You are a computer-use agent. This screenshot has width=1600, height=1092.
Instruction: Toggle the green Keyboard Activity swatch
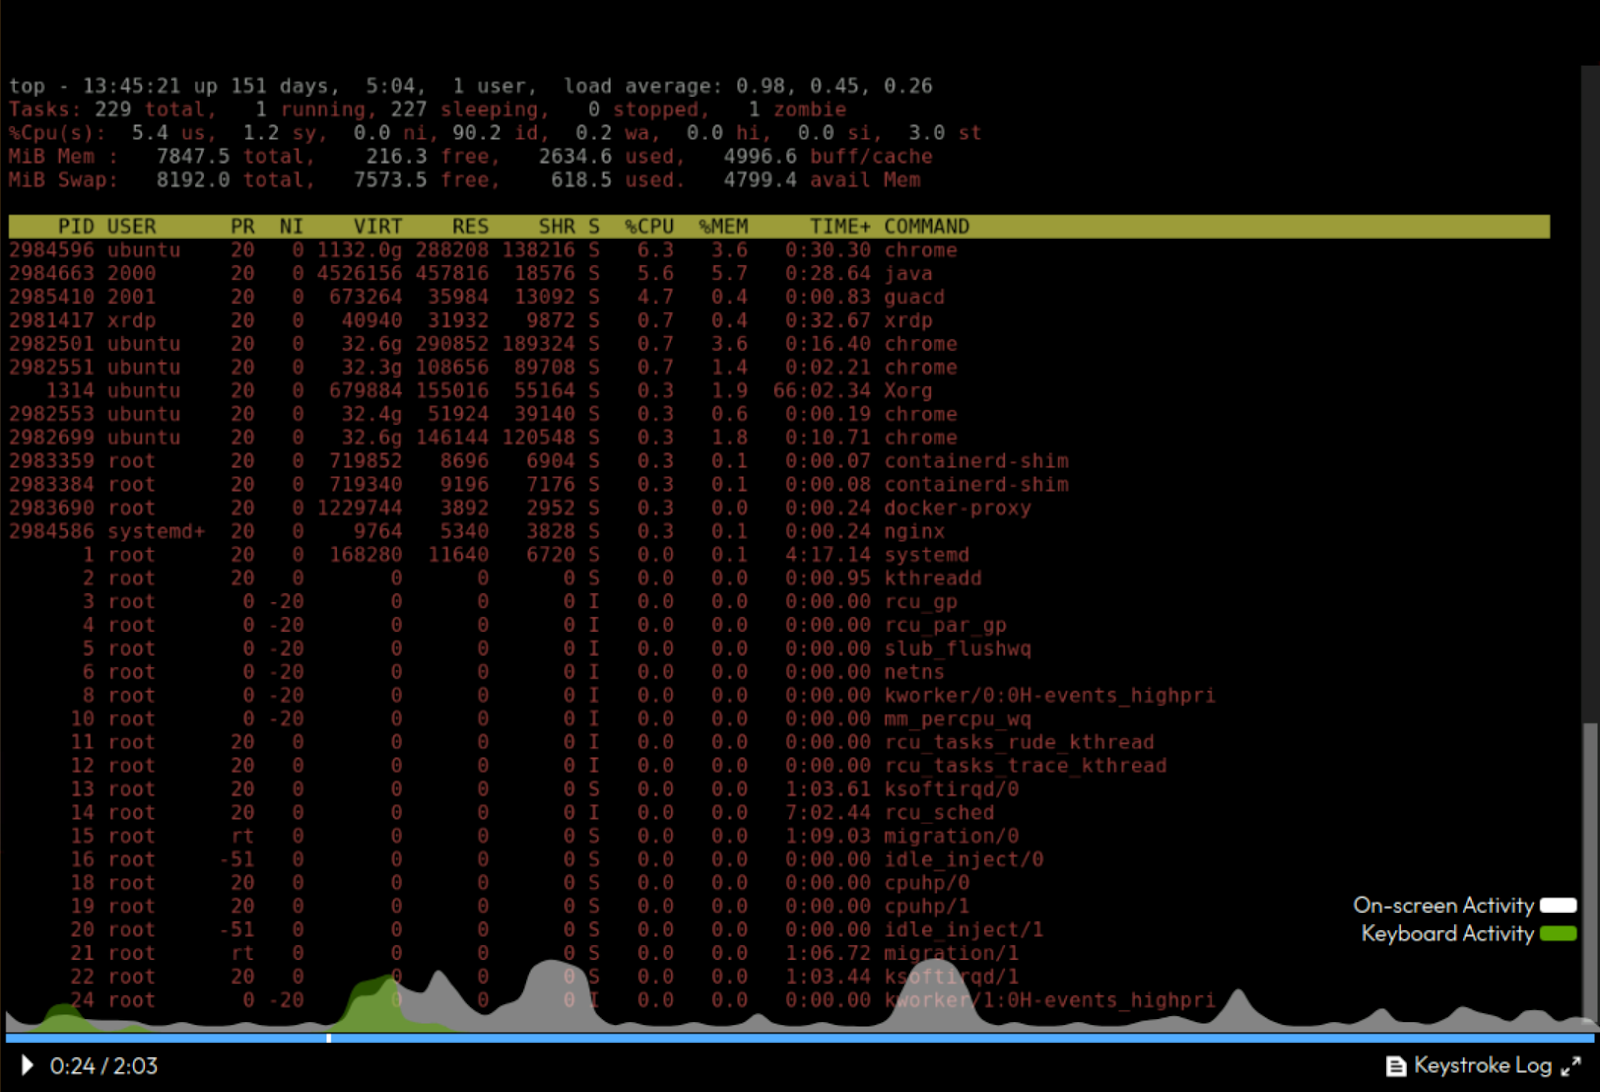click(1558, 934)
